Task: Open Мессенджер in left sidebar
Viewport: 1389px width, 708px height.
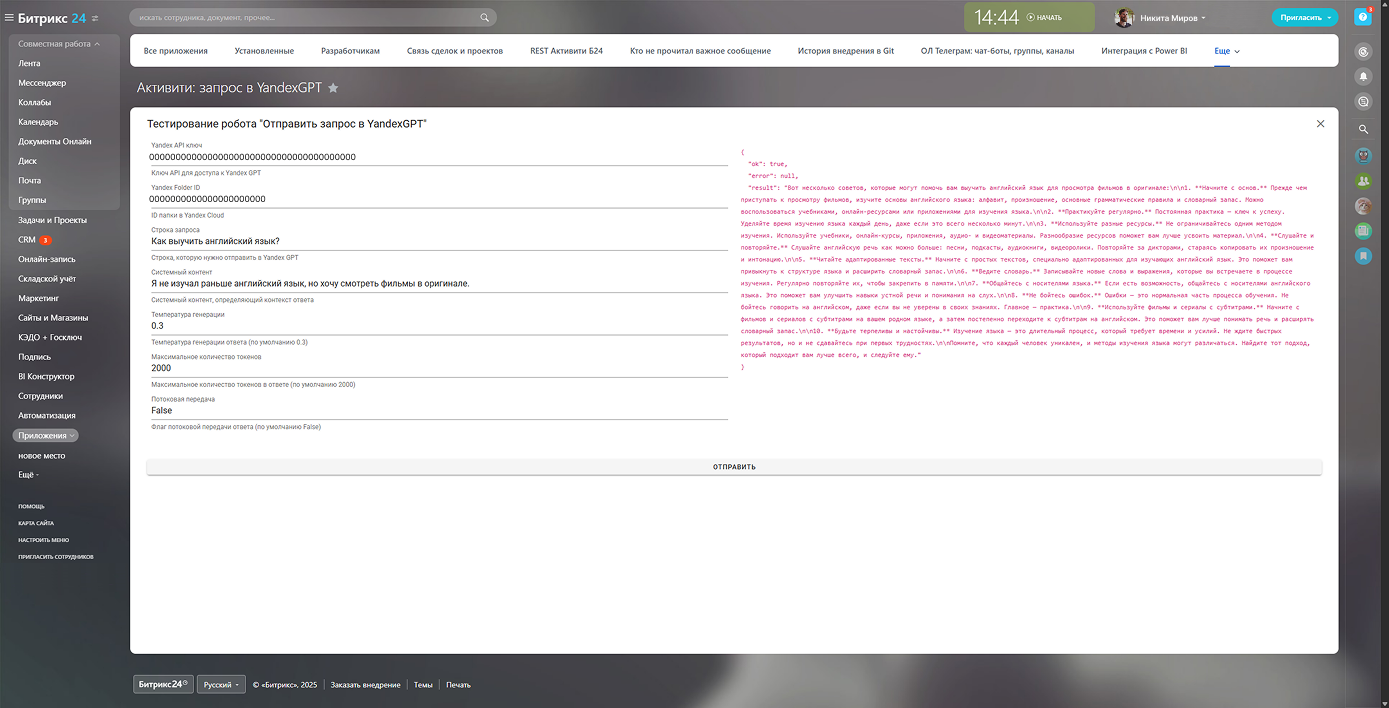Action: pos(42,83)
